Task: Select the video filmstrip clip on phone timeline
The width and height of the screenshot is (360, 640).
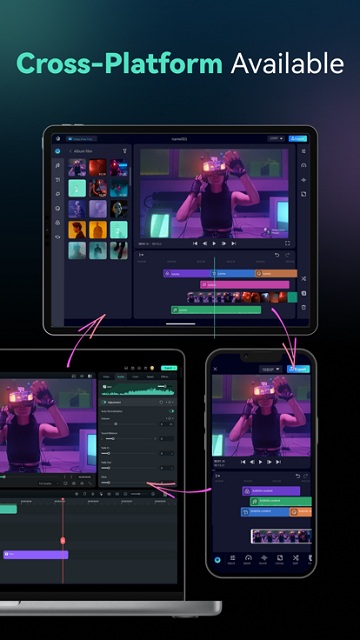Action: (x=281, y=536)
